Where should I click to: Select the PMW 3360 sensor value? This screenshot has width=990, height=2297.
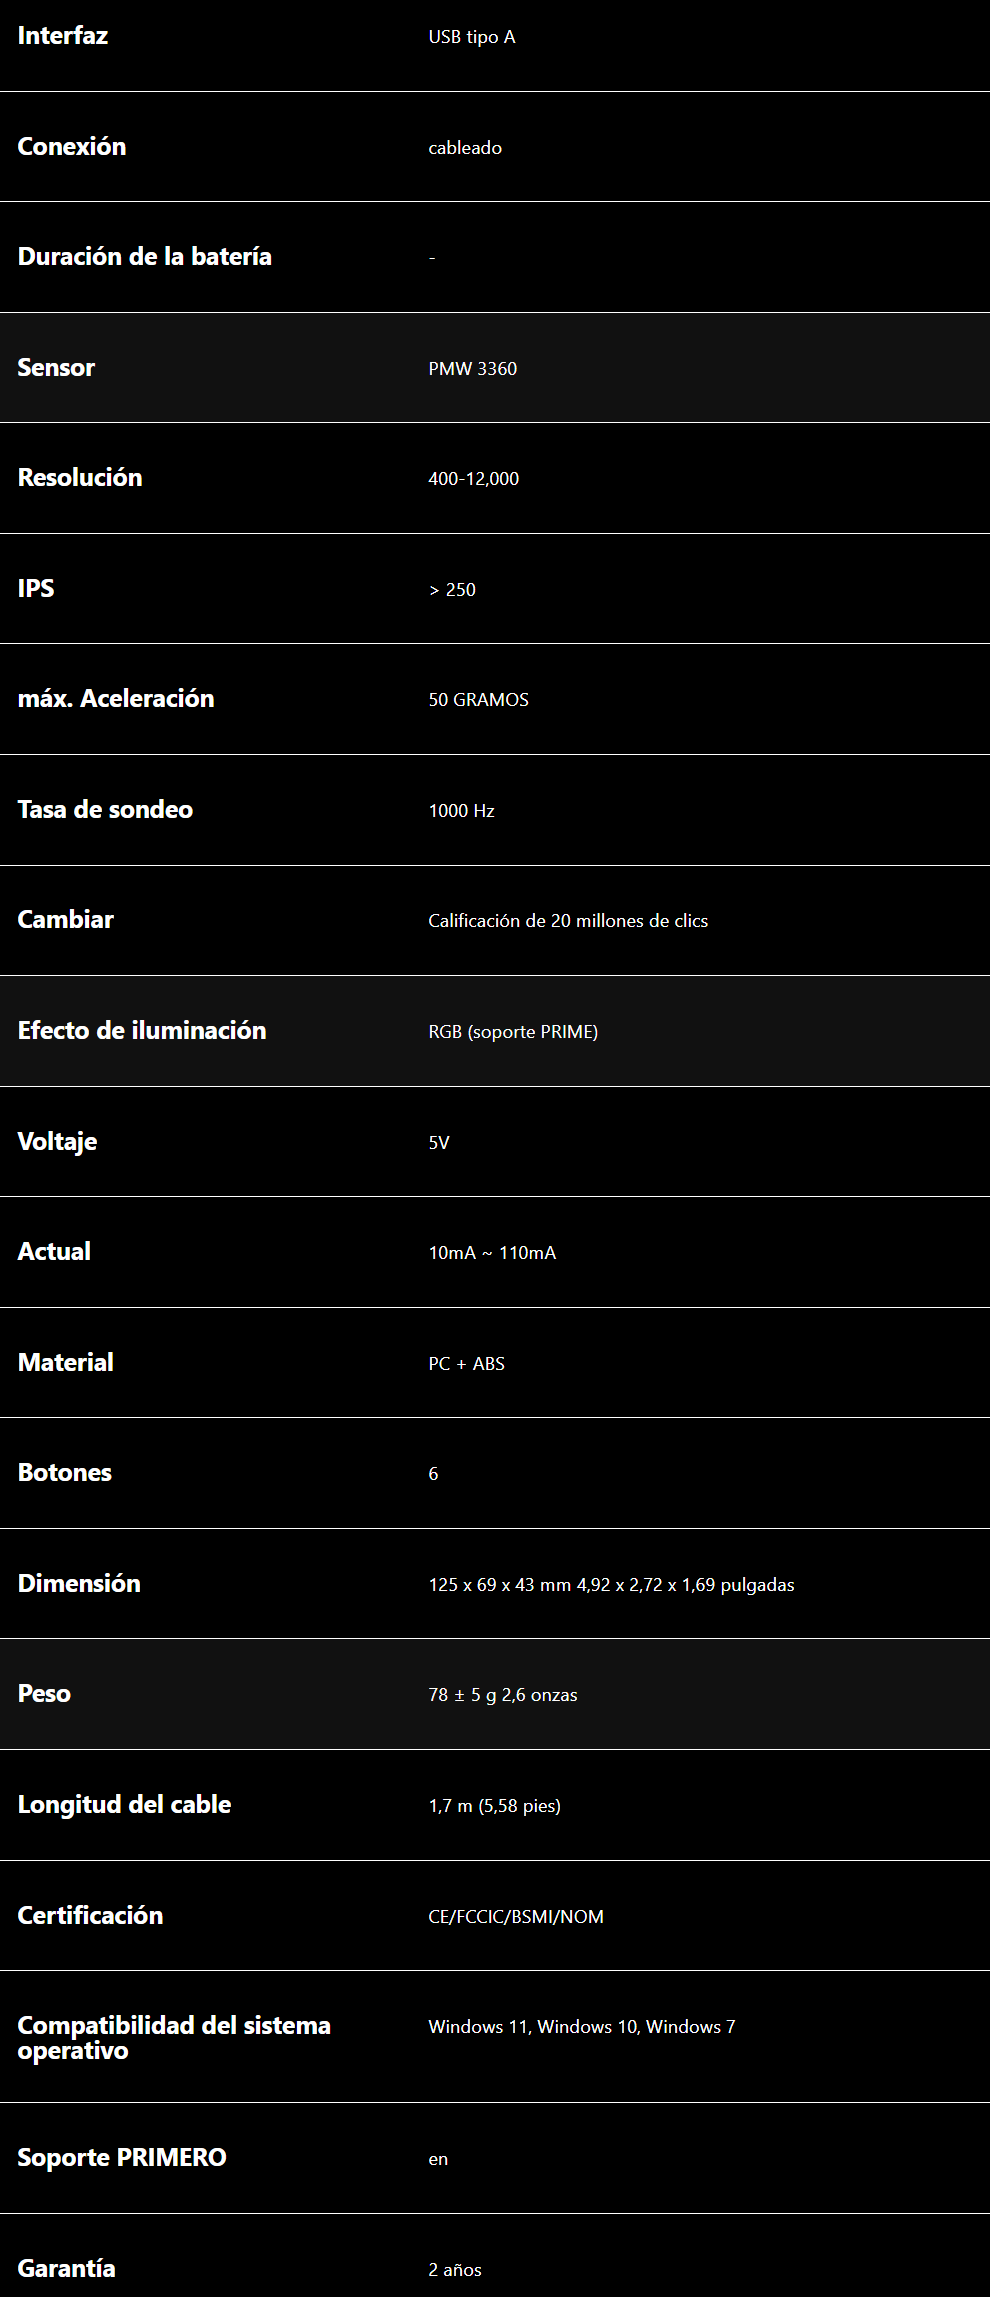pyautogui.click(x=473, y=368)
